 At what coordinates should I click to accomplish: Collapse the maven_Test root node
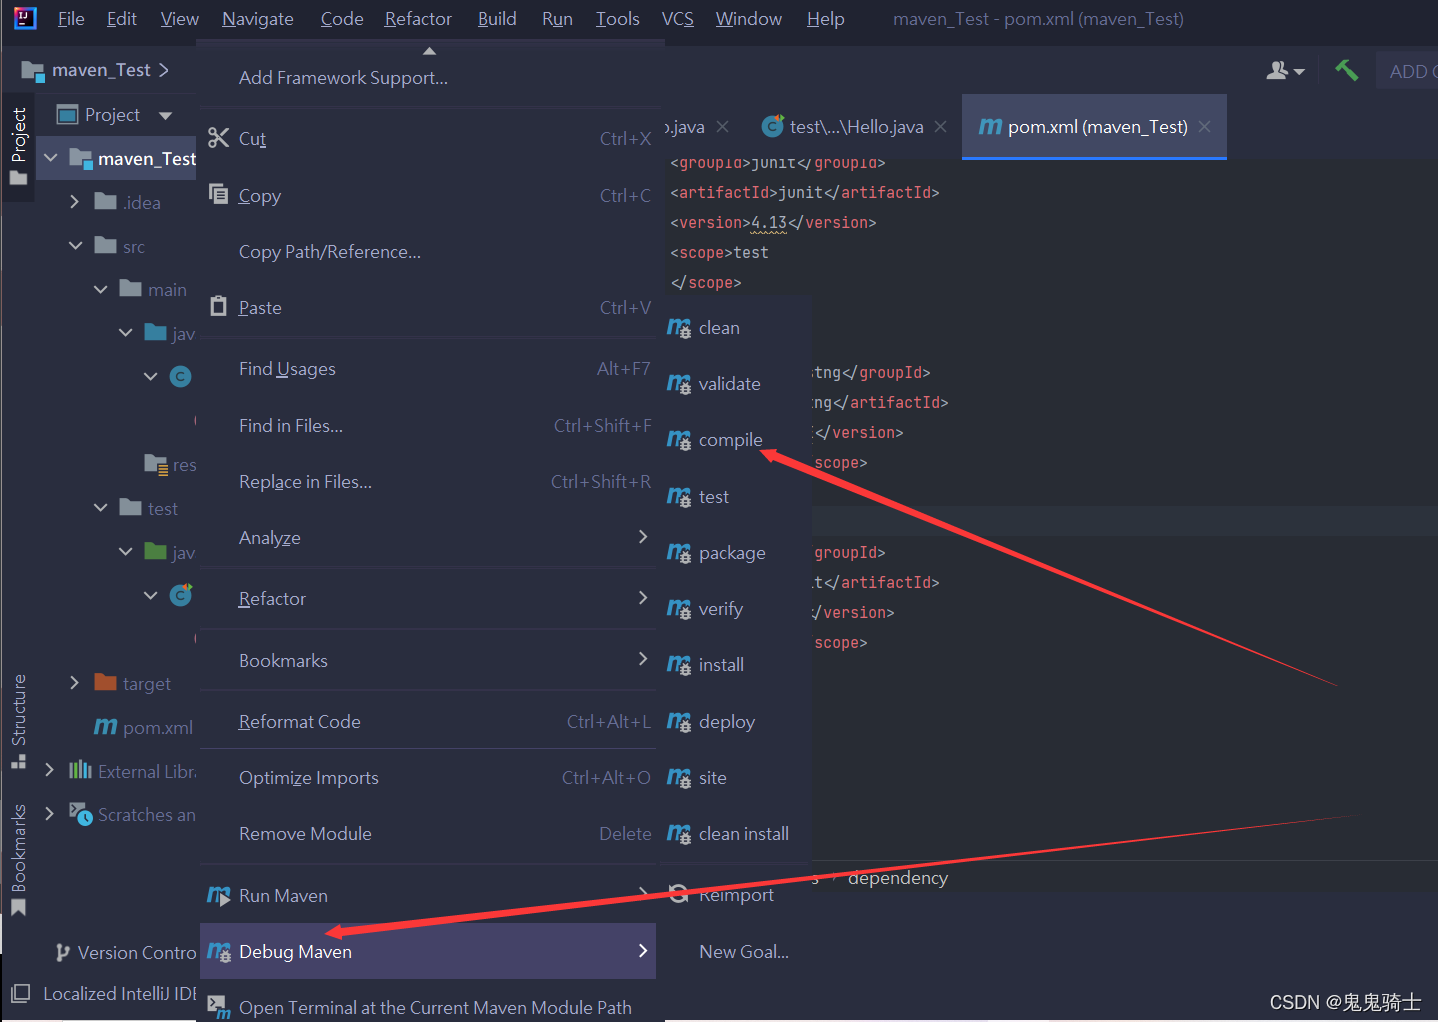click(x=51, y=158)
